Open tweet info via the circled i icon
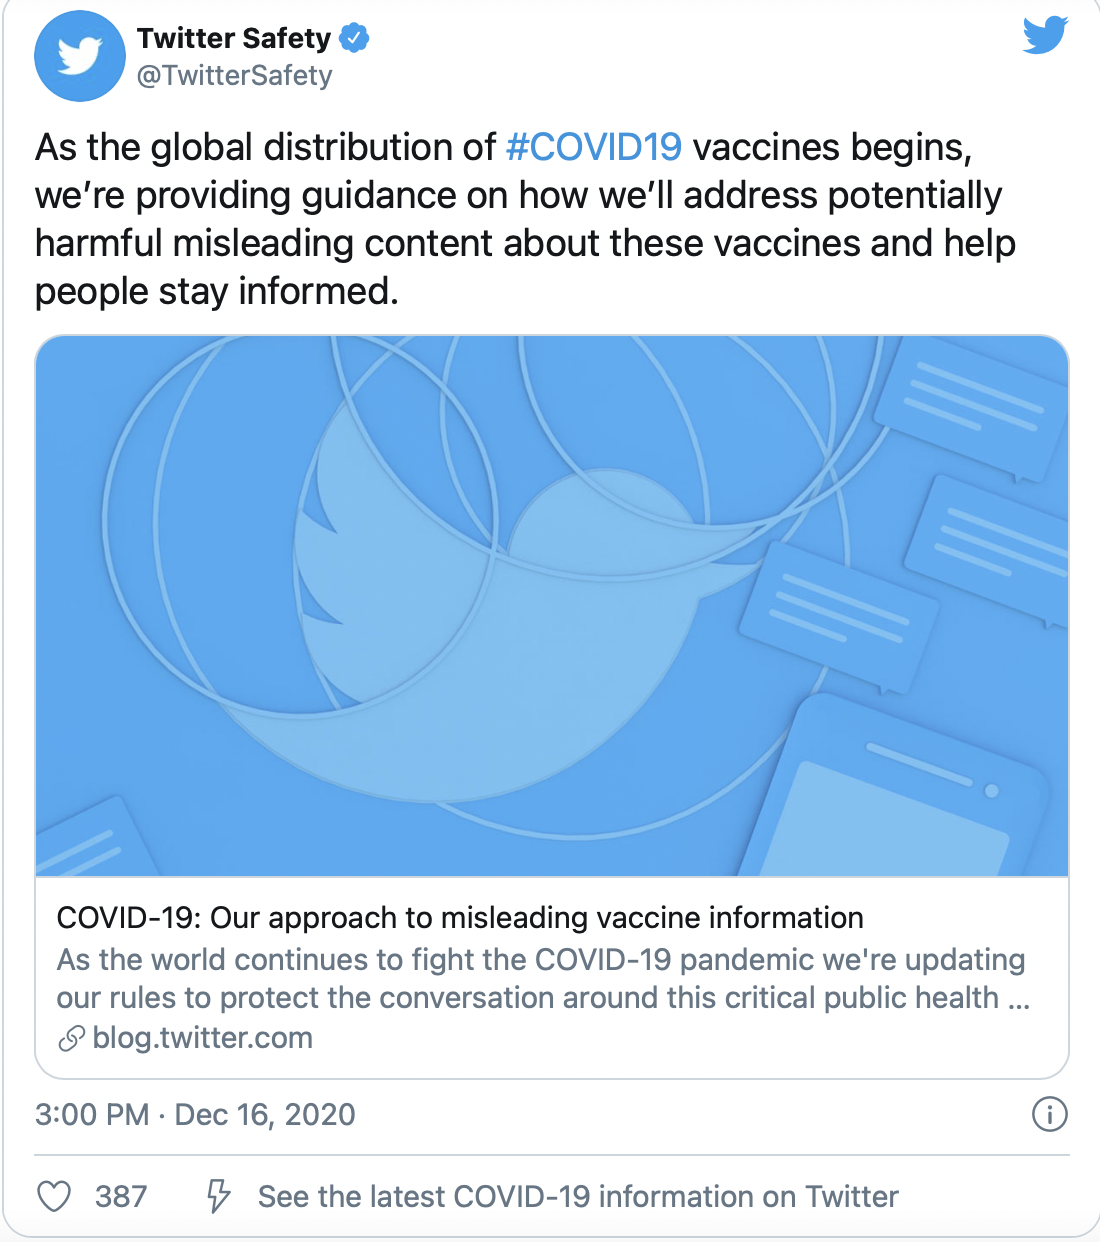 click(x=1049, y=1114)
